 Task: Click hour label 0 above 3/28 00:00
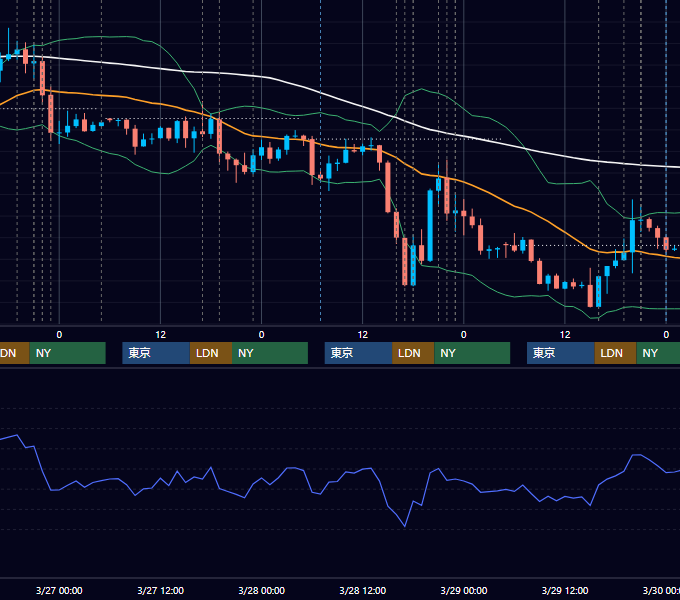[x=262, y=335]
